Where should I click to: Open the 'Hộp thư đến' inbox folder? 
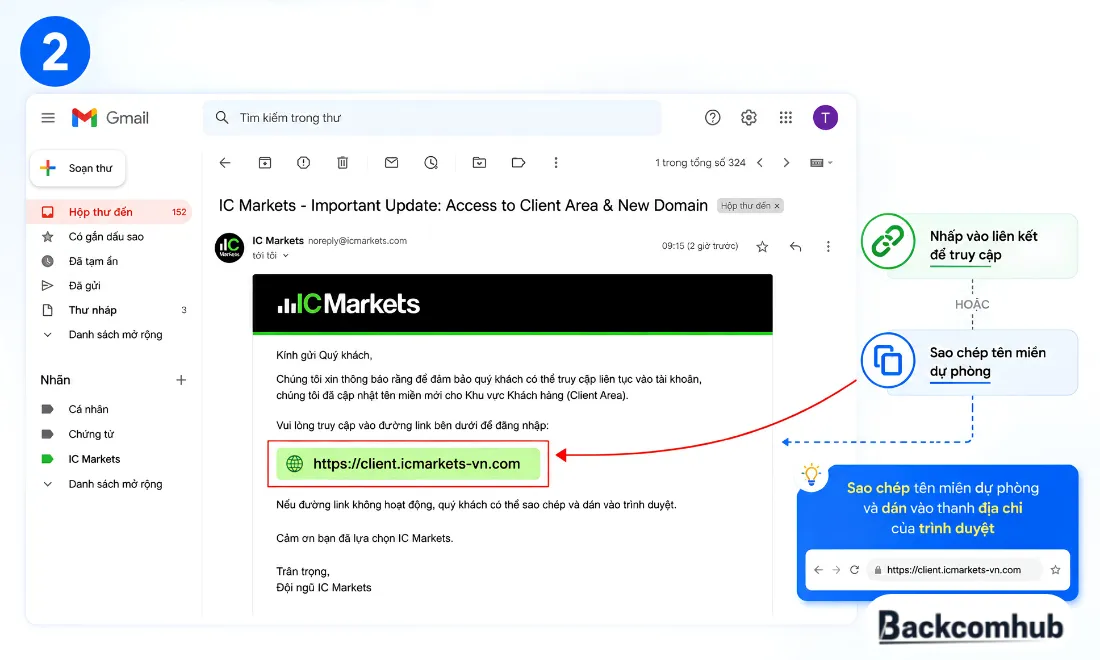(109, 212)
